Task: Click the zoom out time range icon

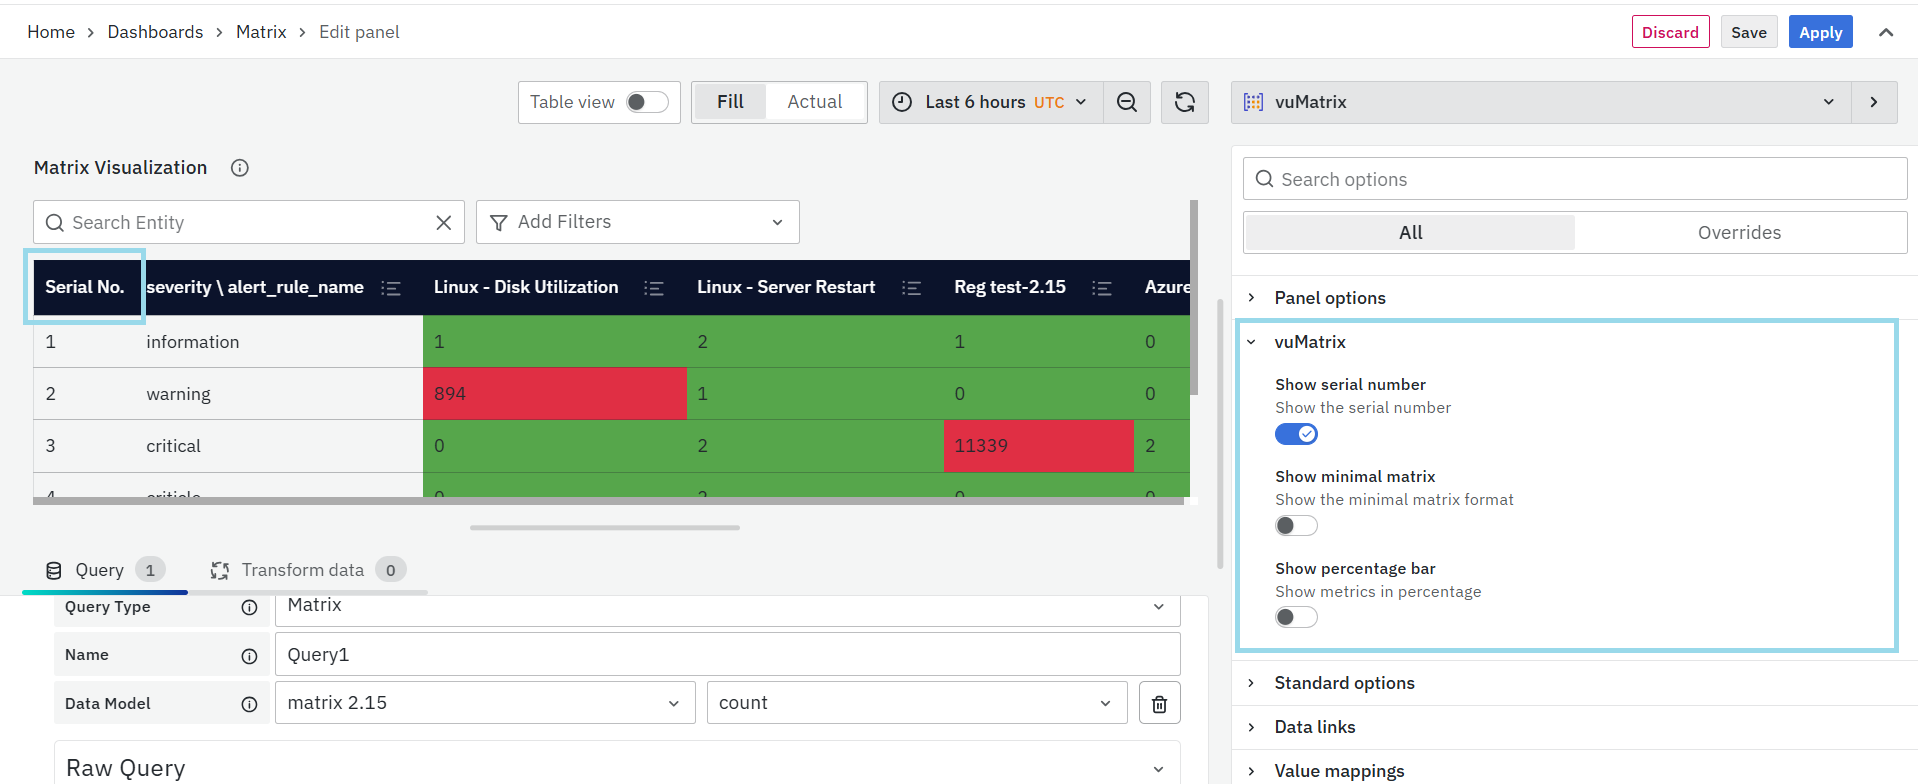Action: pyautogui.click(x=1126, y=102)
